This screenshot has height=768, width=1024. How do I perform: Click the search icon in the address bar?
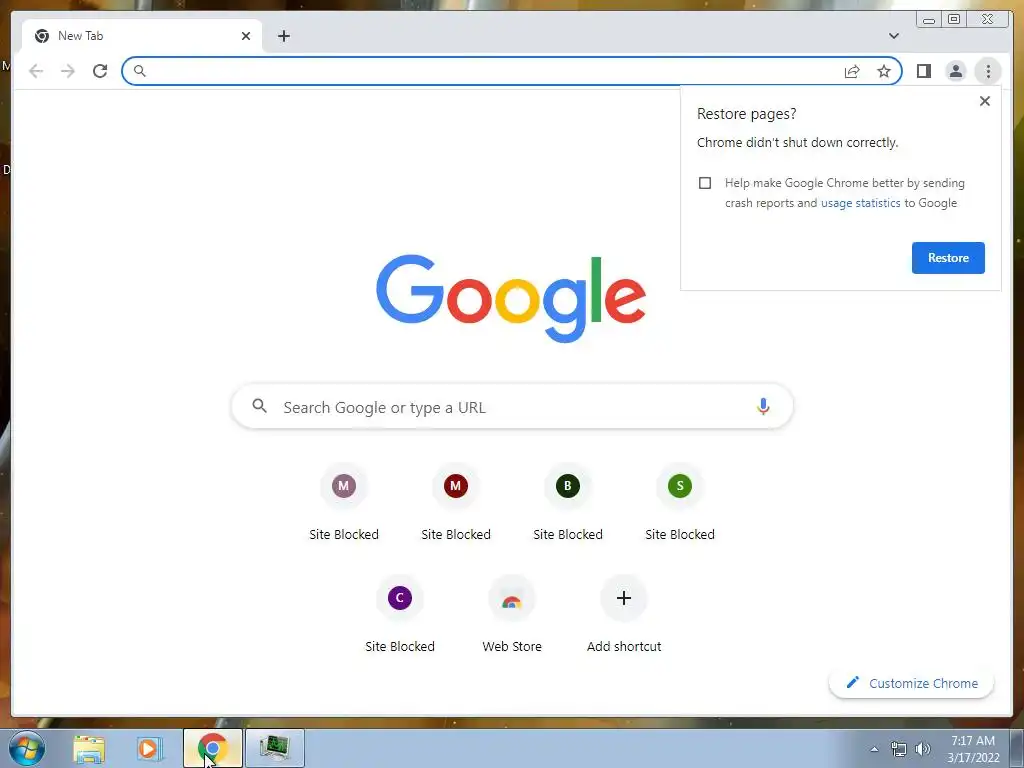[x=140, y=71]
